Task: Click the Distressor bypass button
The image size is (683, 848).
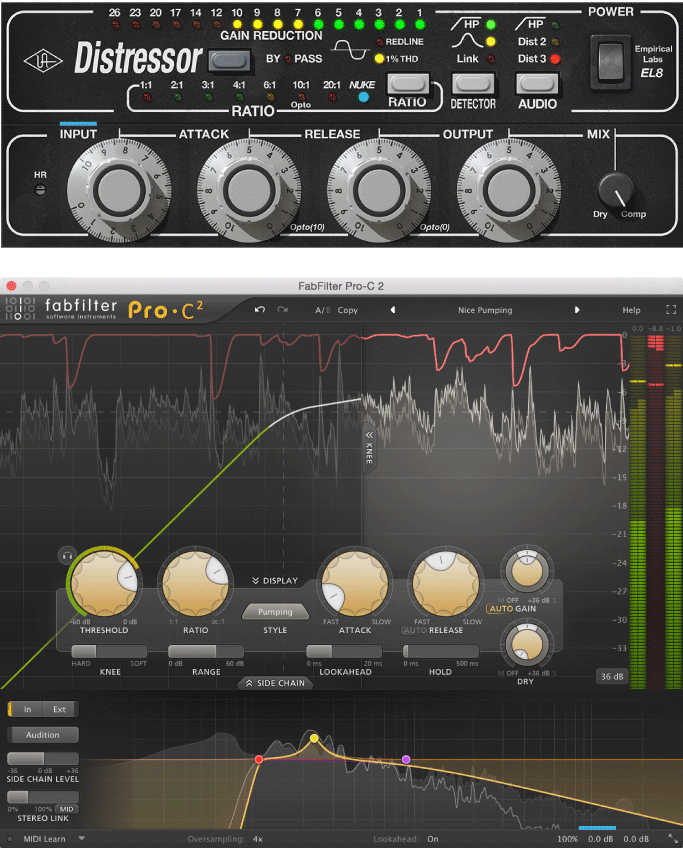Action: 230,60
